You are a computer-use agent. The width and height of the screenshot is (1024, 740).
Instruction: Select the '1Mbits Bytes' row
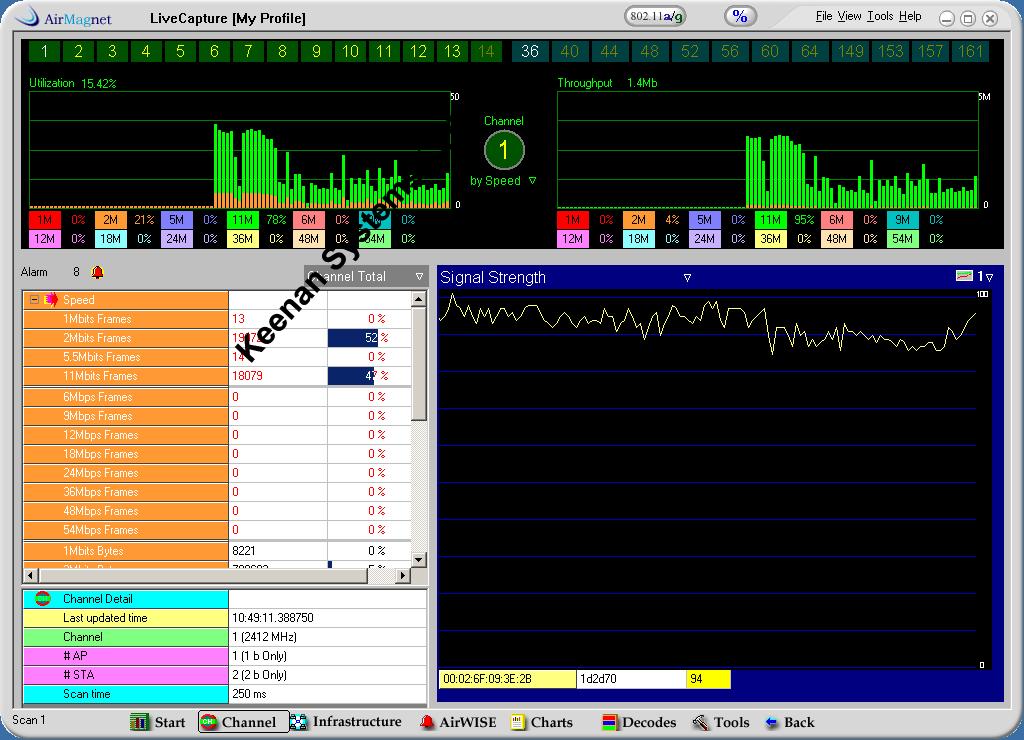click(217, 551)
